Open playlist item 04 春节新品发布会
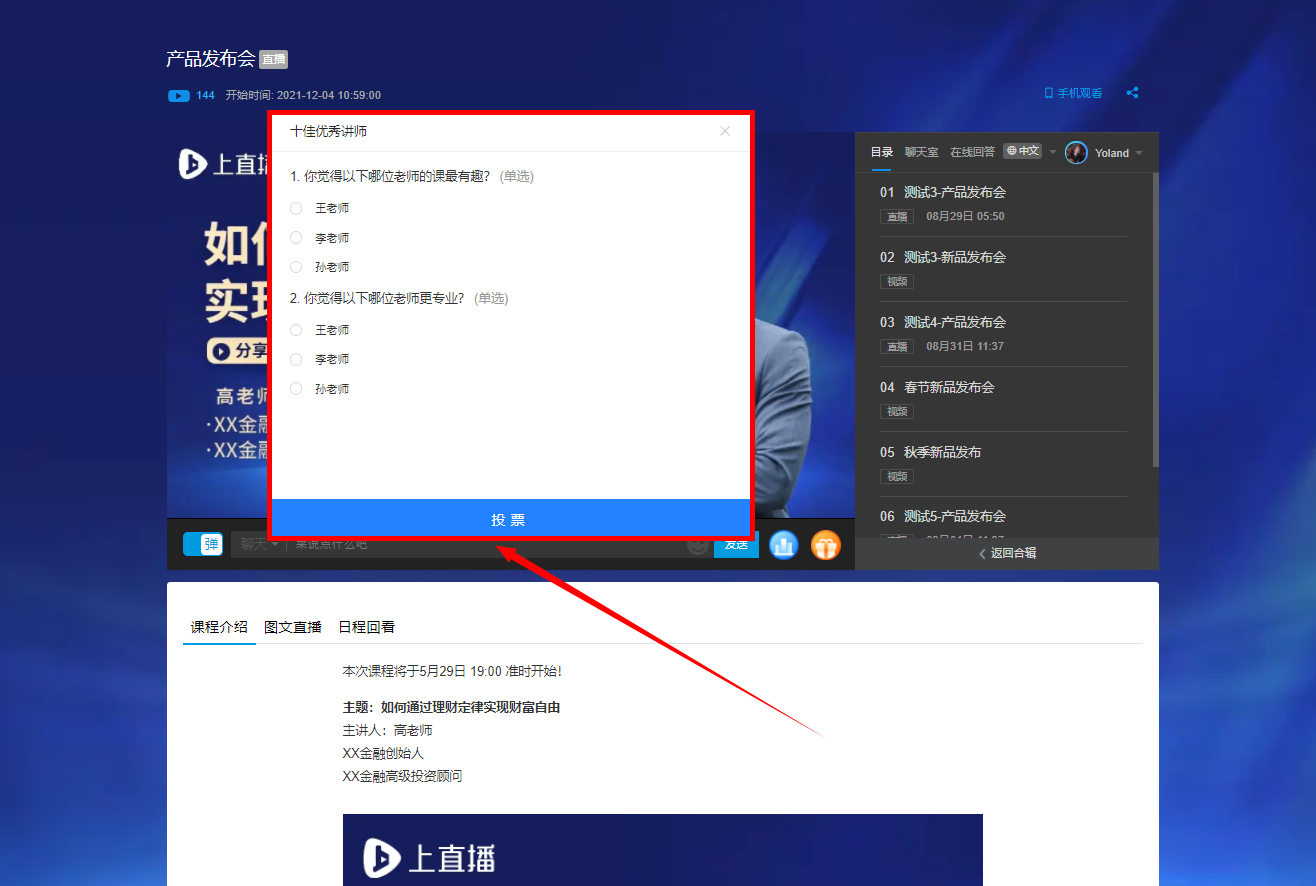 [x=1003, y=399]
